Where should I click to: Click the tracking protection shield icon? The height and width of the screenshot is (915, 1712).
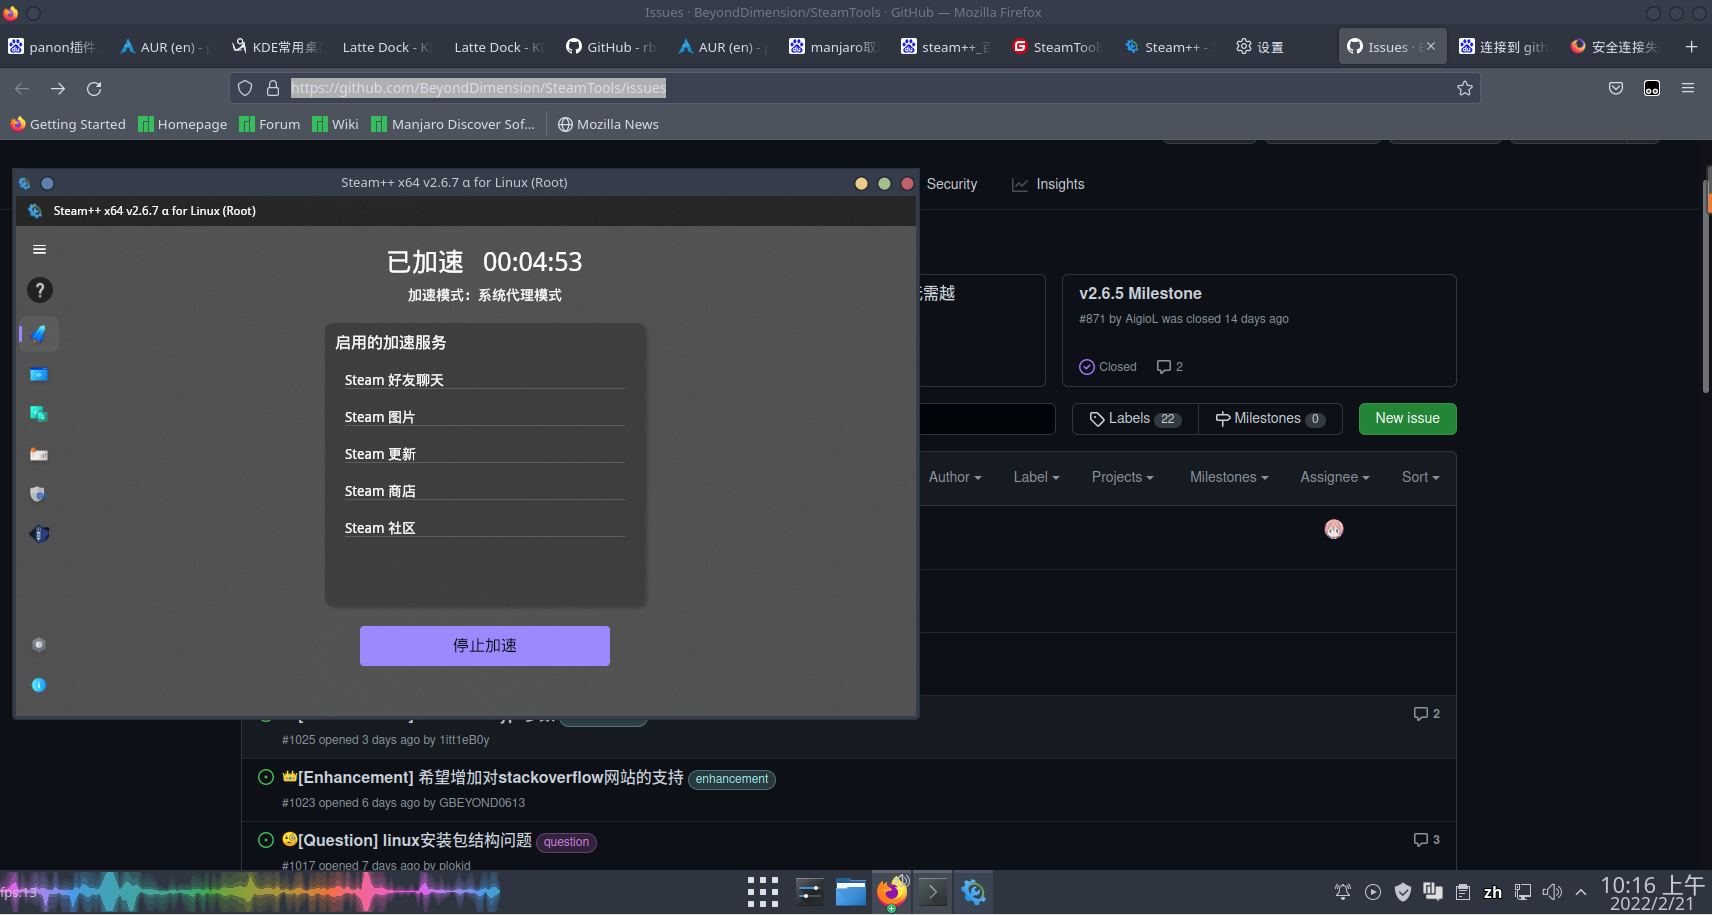[245, 88]
